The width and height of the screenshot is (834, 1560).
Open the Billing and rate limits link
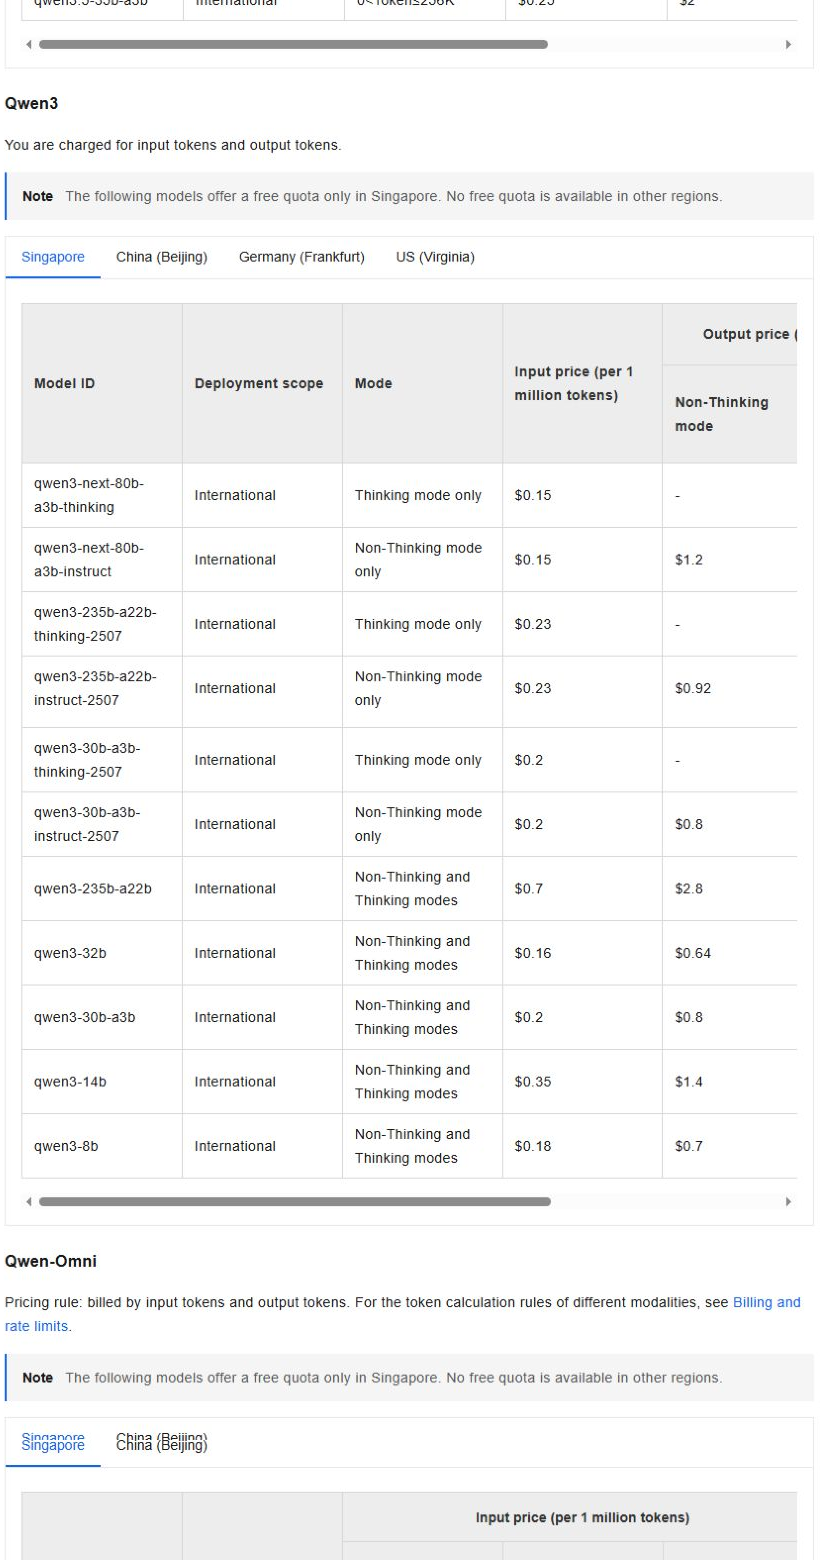point(403,1314)
